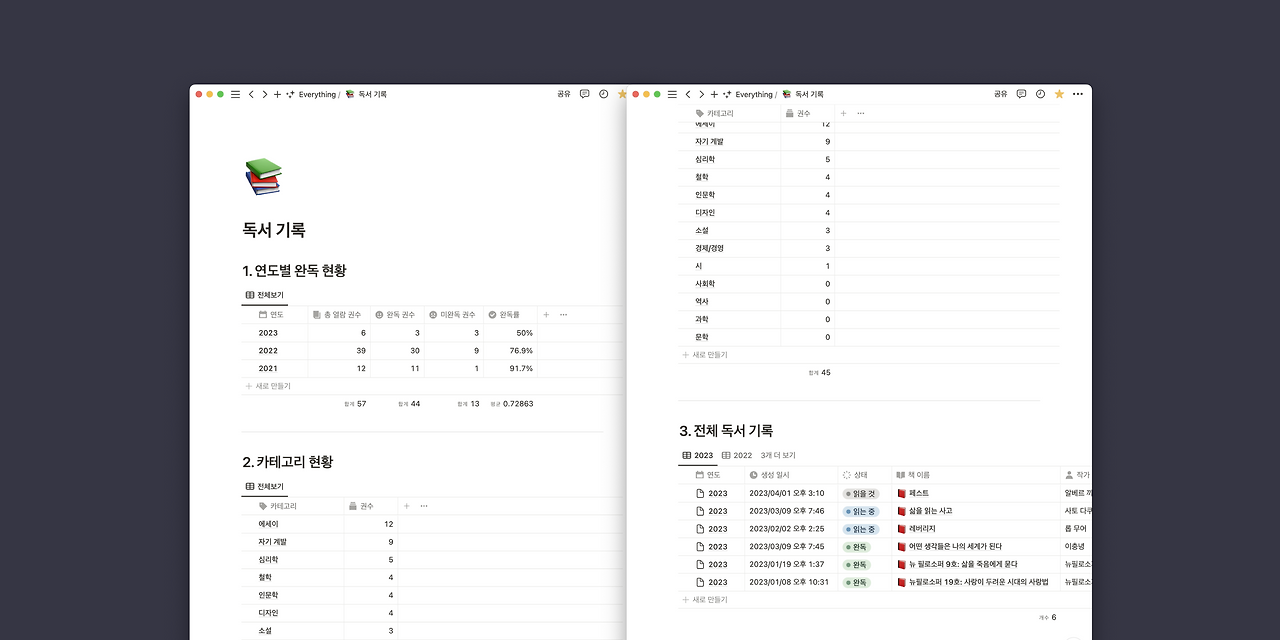The image size is (1280, 640).
Task: Click the 읽을 것 status tag for 페스트
Action: tap(861, 493)
